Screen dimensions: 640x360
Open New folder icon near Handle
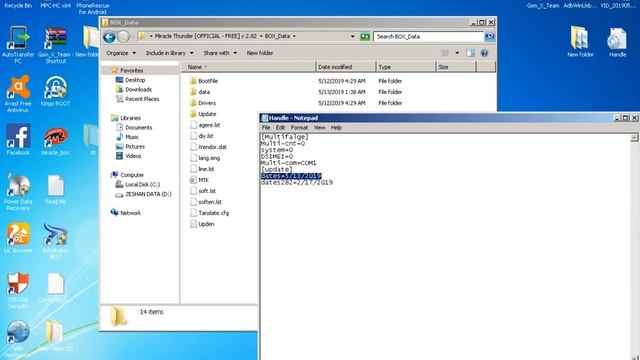[x=580, y=42]
